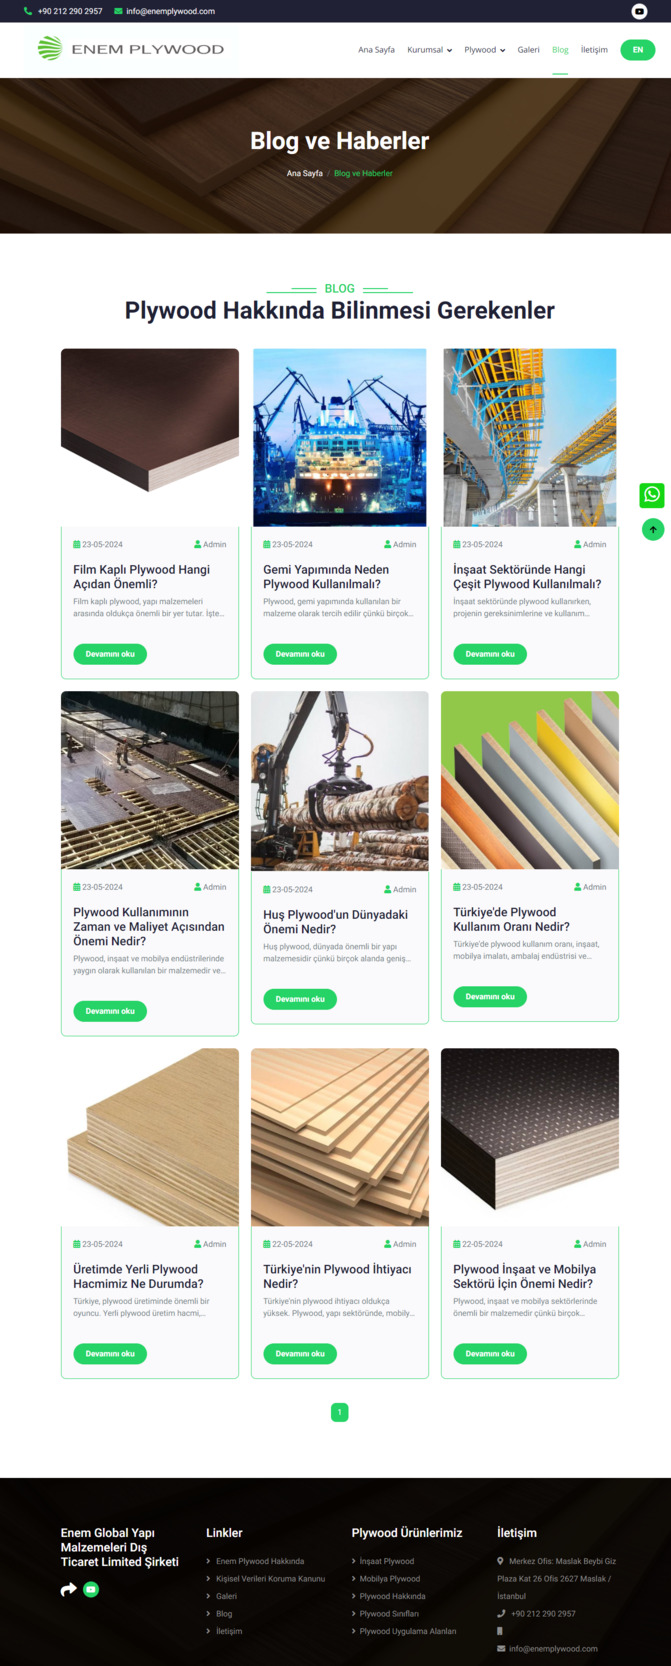Expand the Kurumsal dropdown menu
The image size is (671, 1666).
[x=429, y=50]
